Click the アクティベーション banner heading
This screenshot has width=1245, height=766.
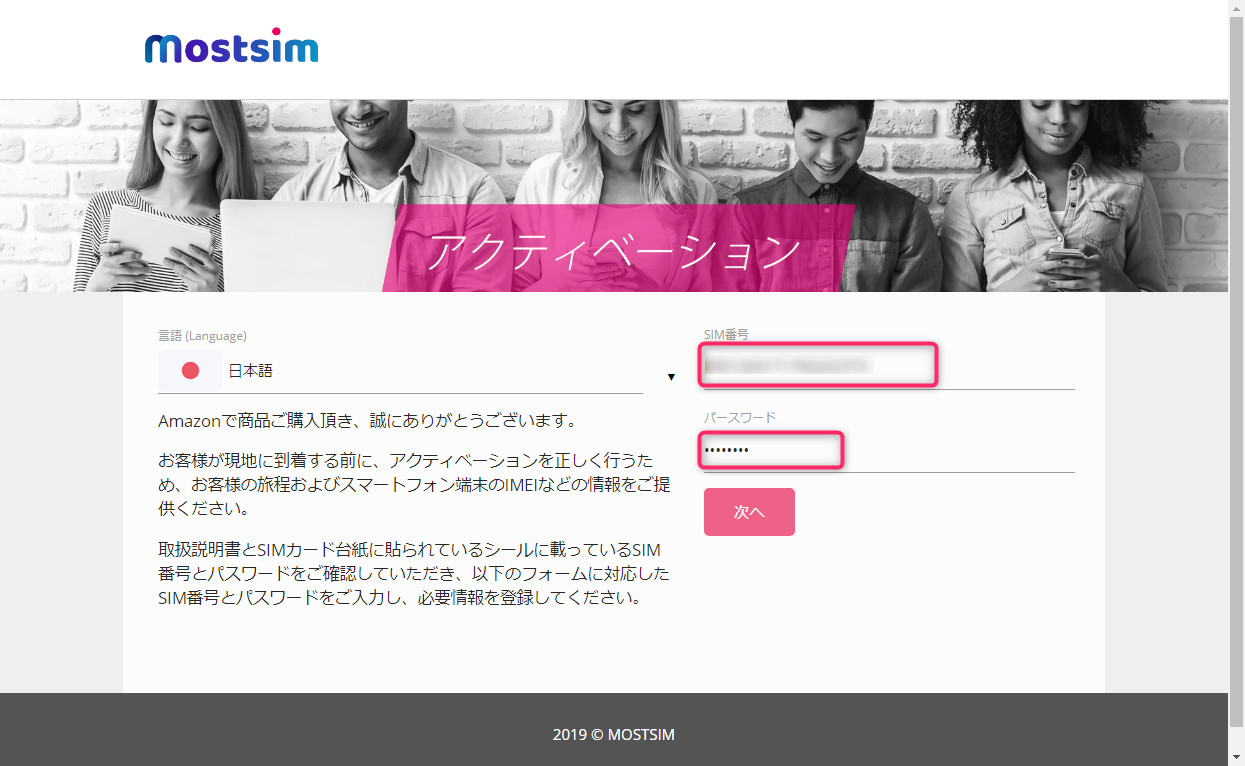click(614, 252)
